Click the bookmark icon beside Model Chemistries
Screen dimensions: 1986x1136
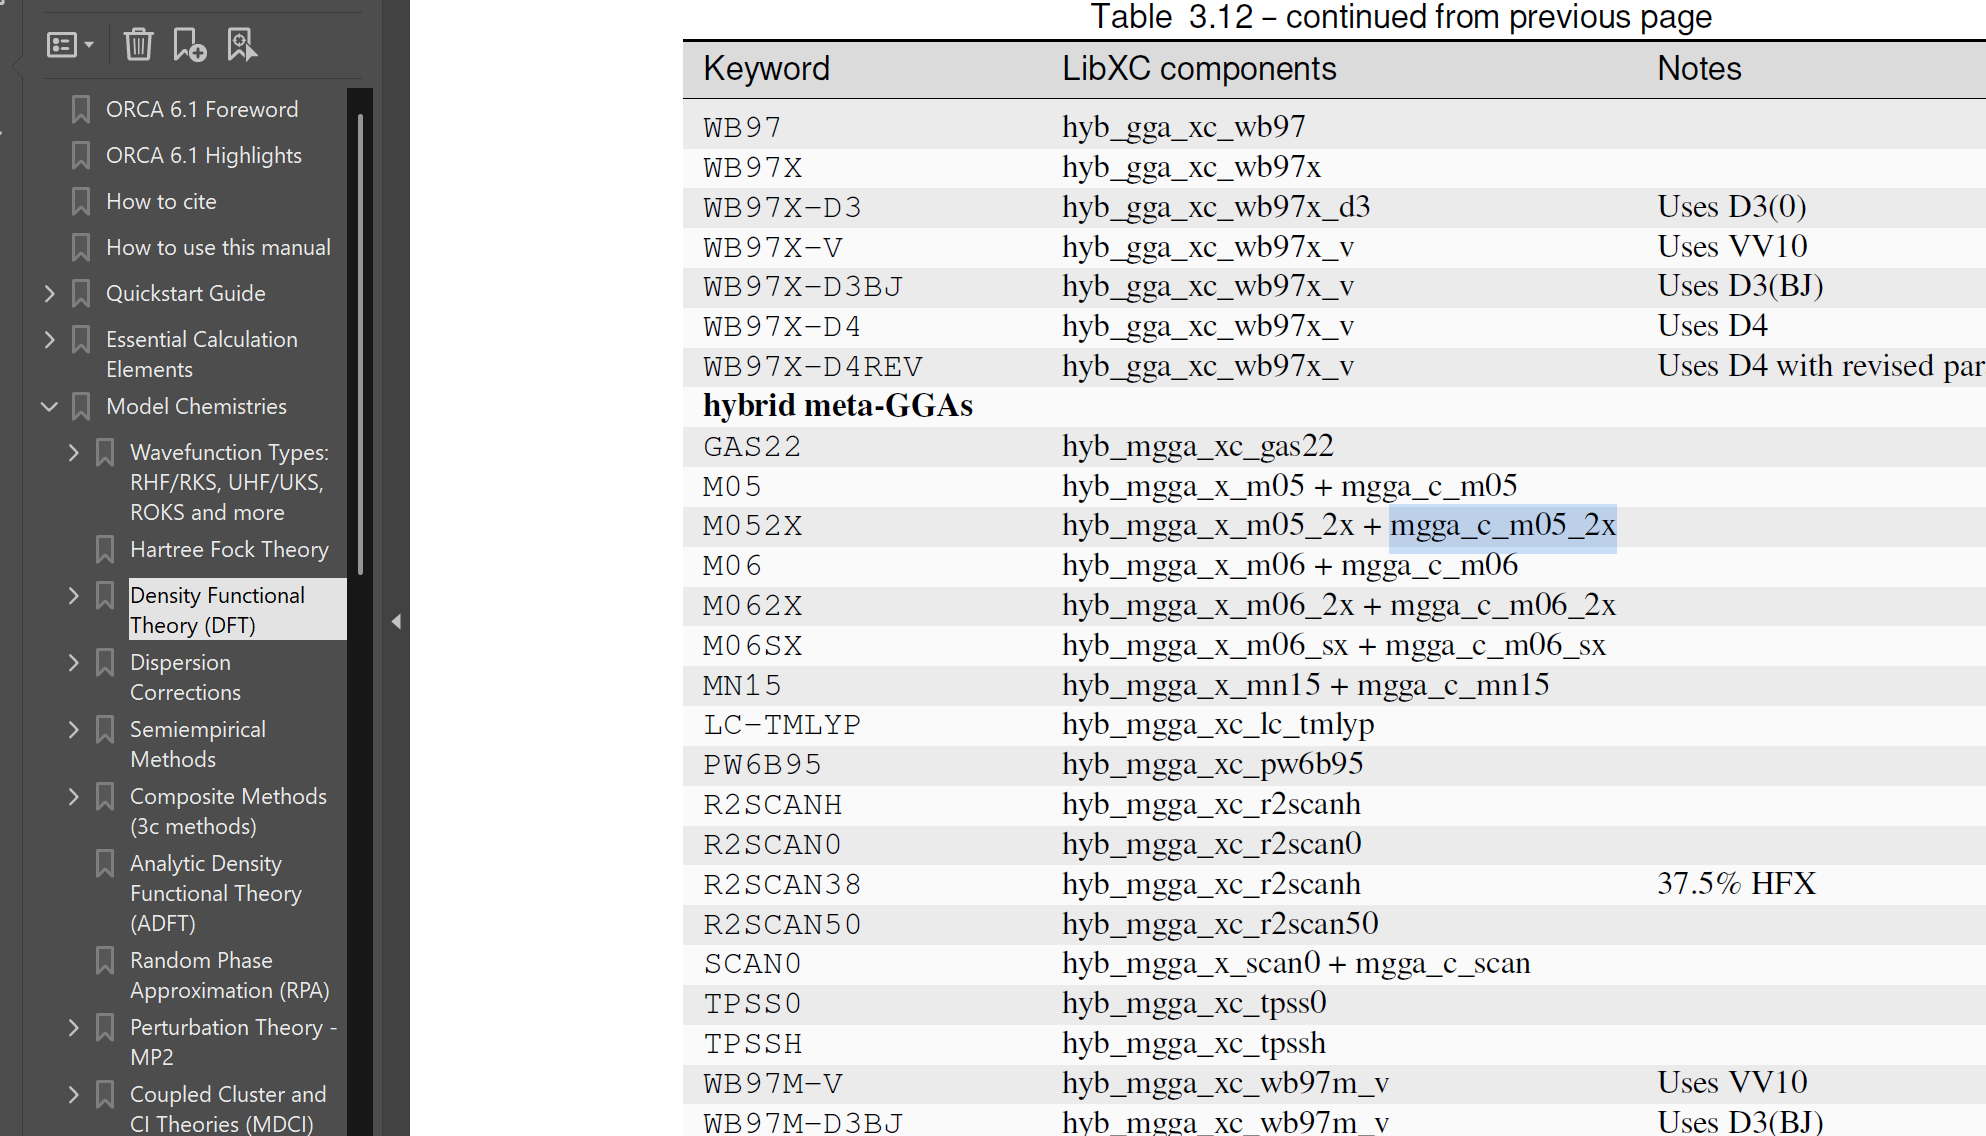coord(81,406)
